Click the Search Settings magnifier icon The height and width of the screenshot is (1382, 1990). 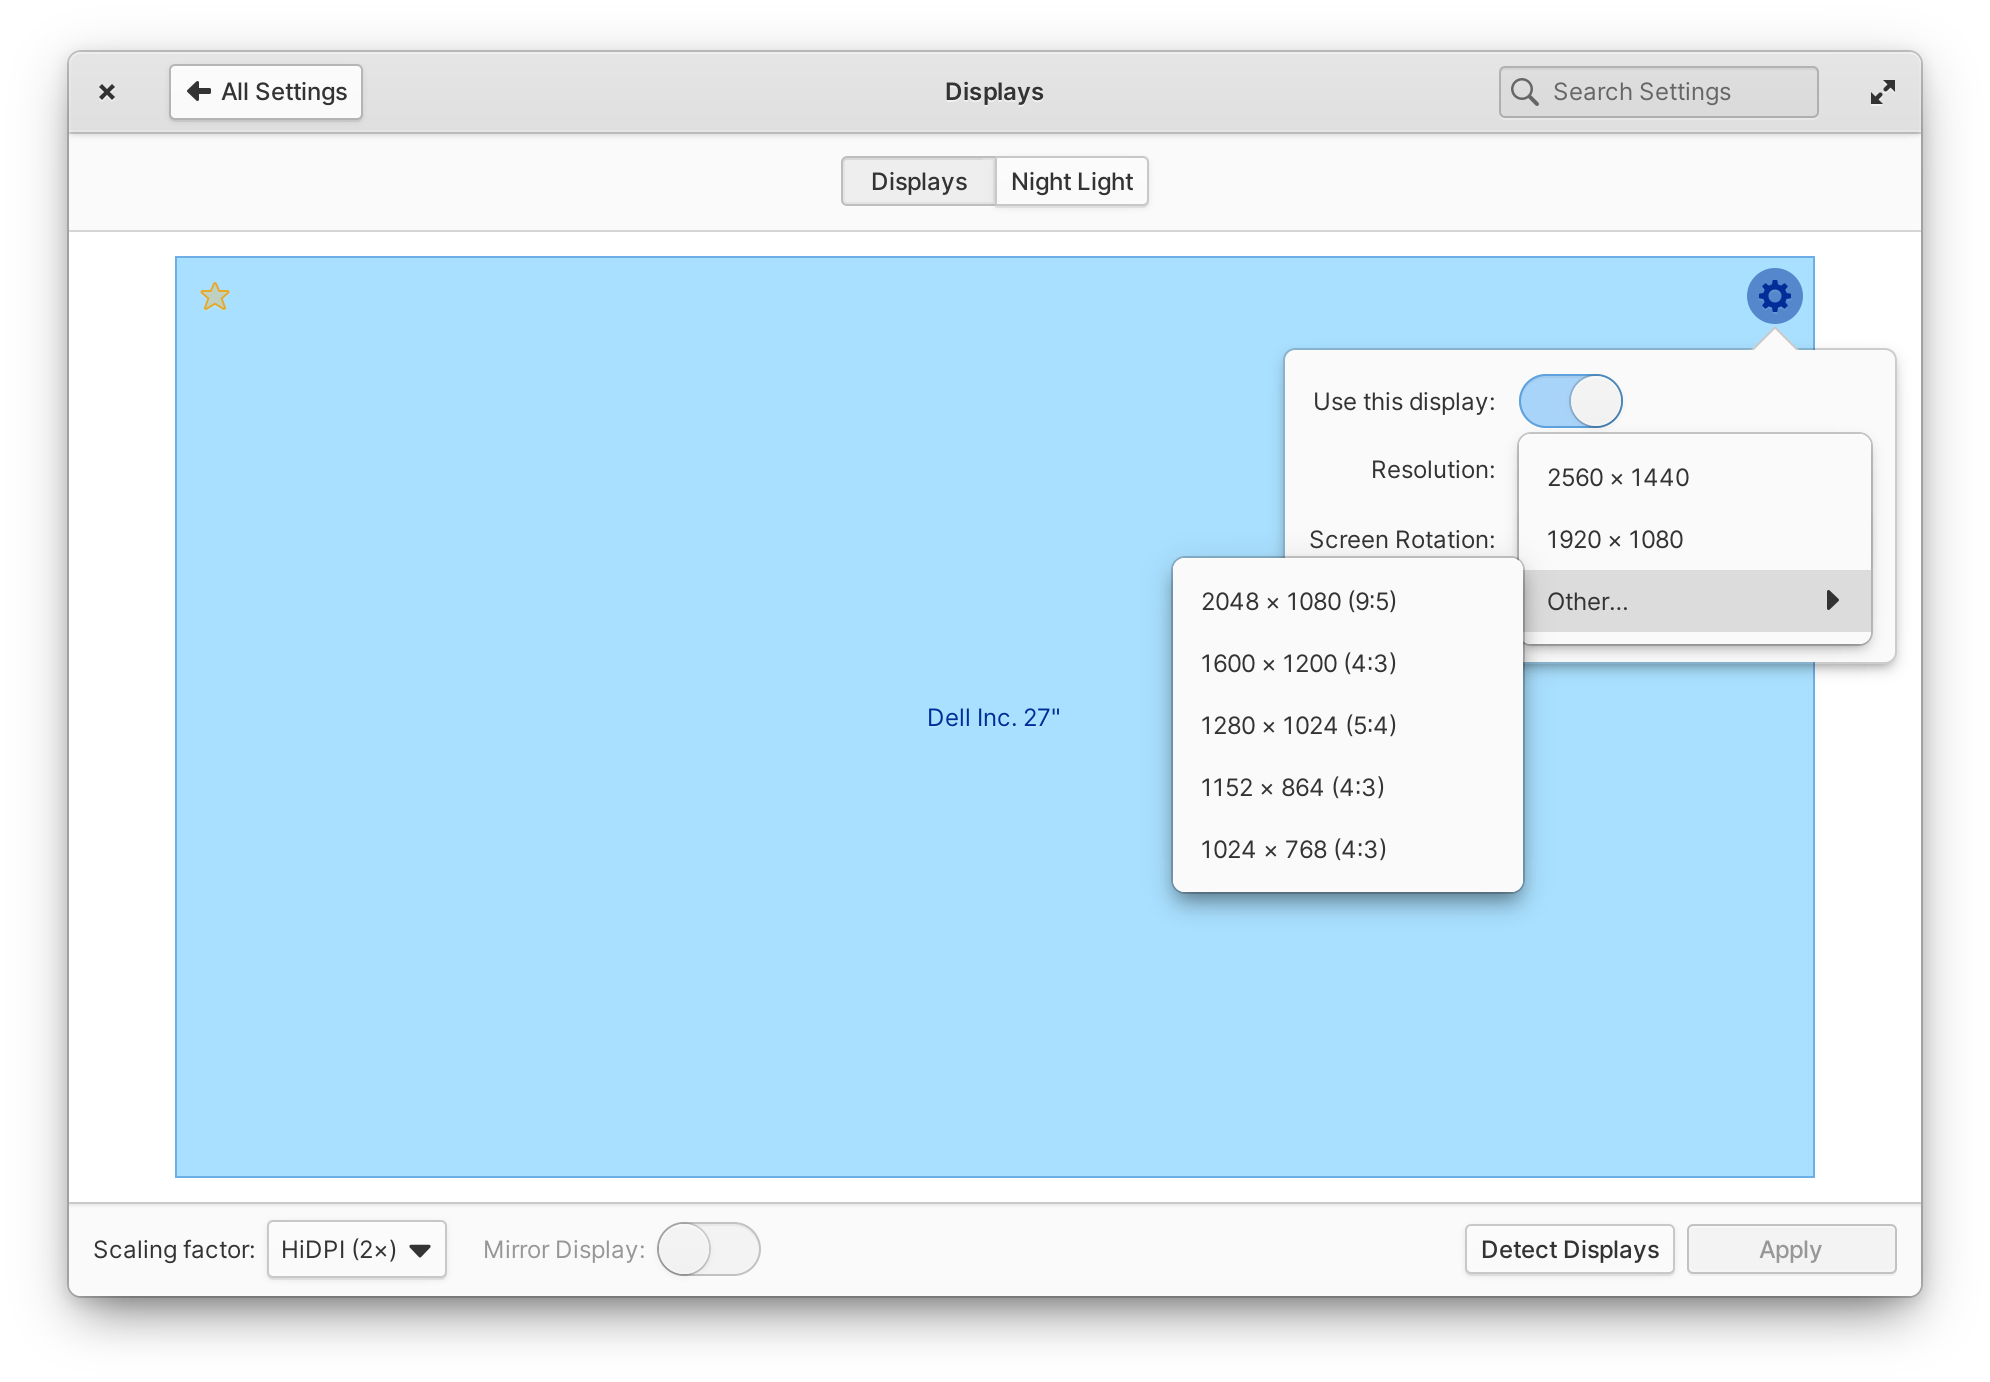coord(1524,92)
